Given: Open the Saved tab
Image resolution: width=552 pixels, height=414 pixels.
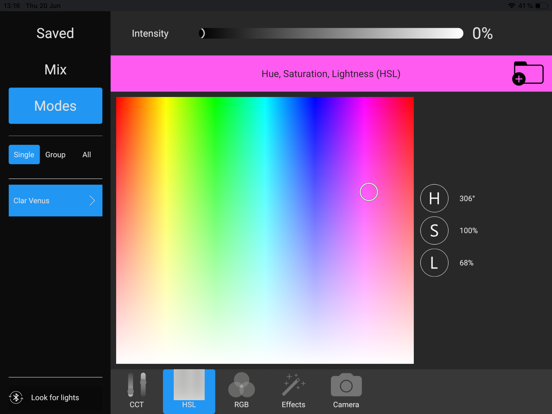Looking at the screenshot, I should click(55, 33).
